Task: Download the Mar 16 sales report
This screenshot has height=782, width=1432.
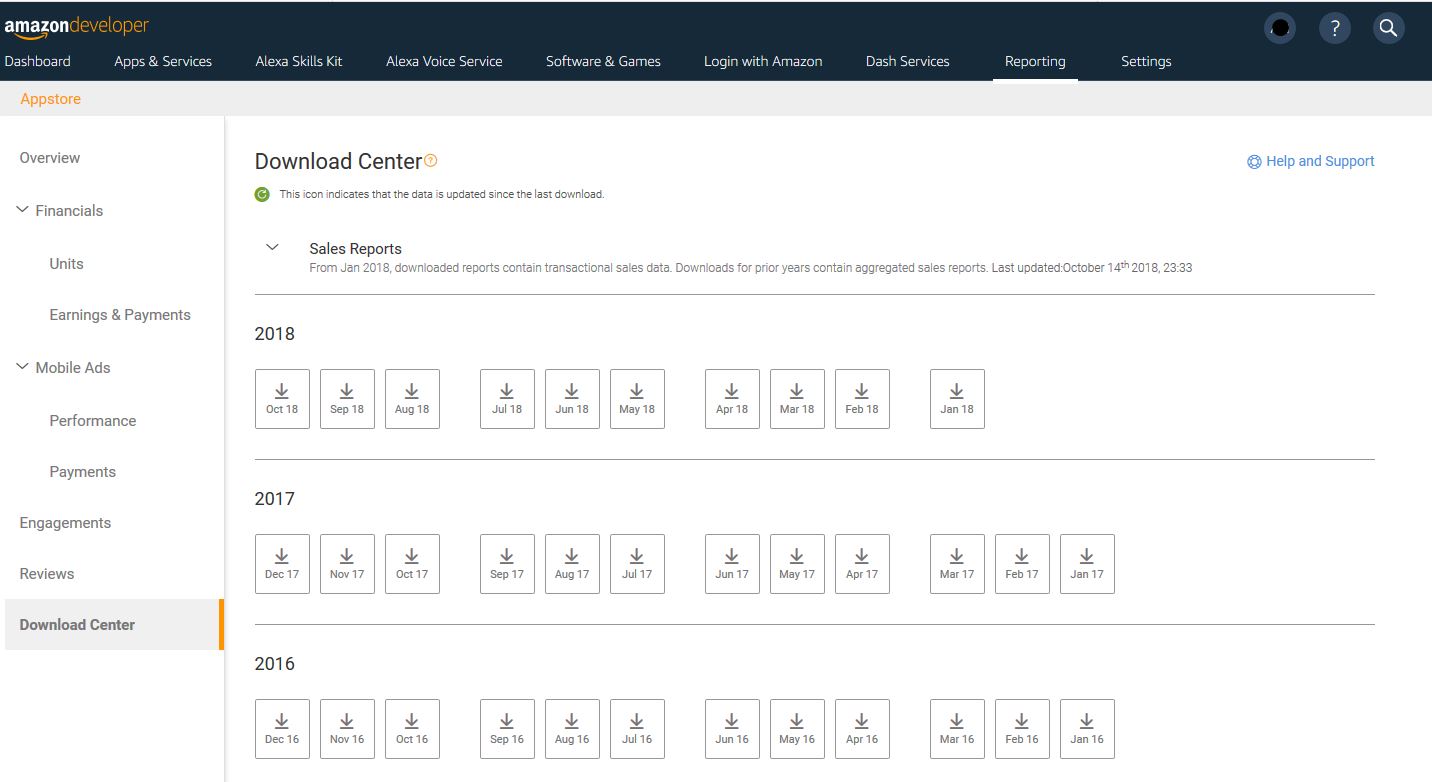Action: pyautogui.click(x=957, y=729)
